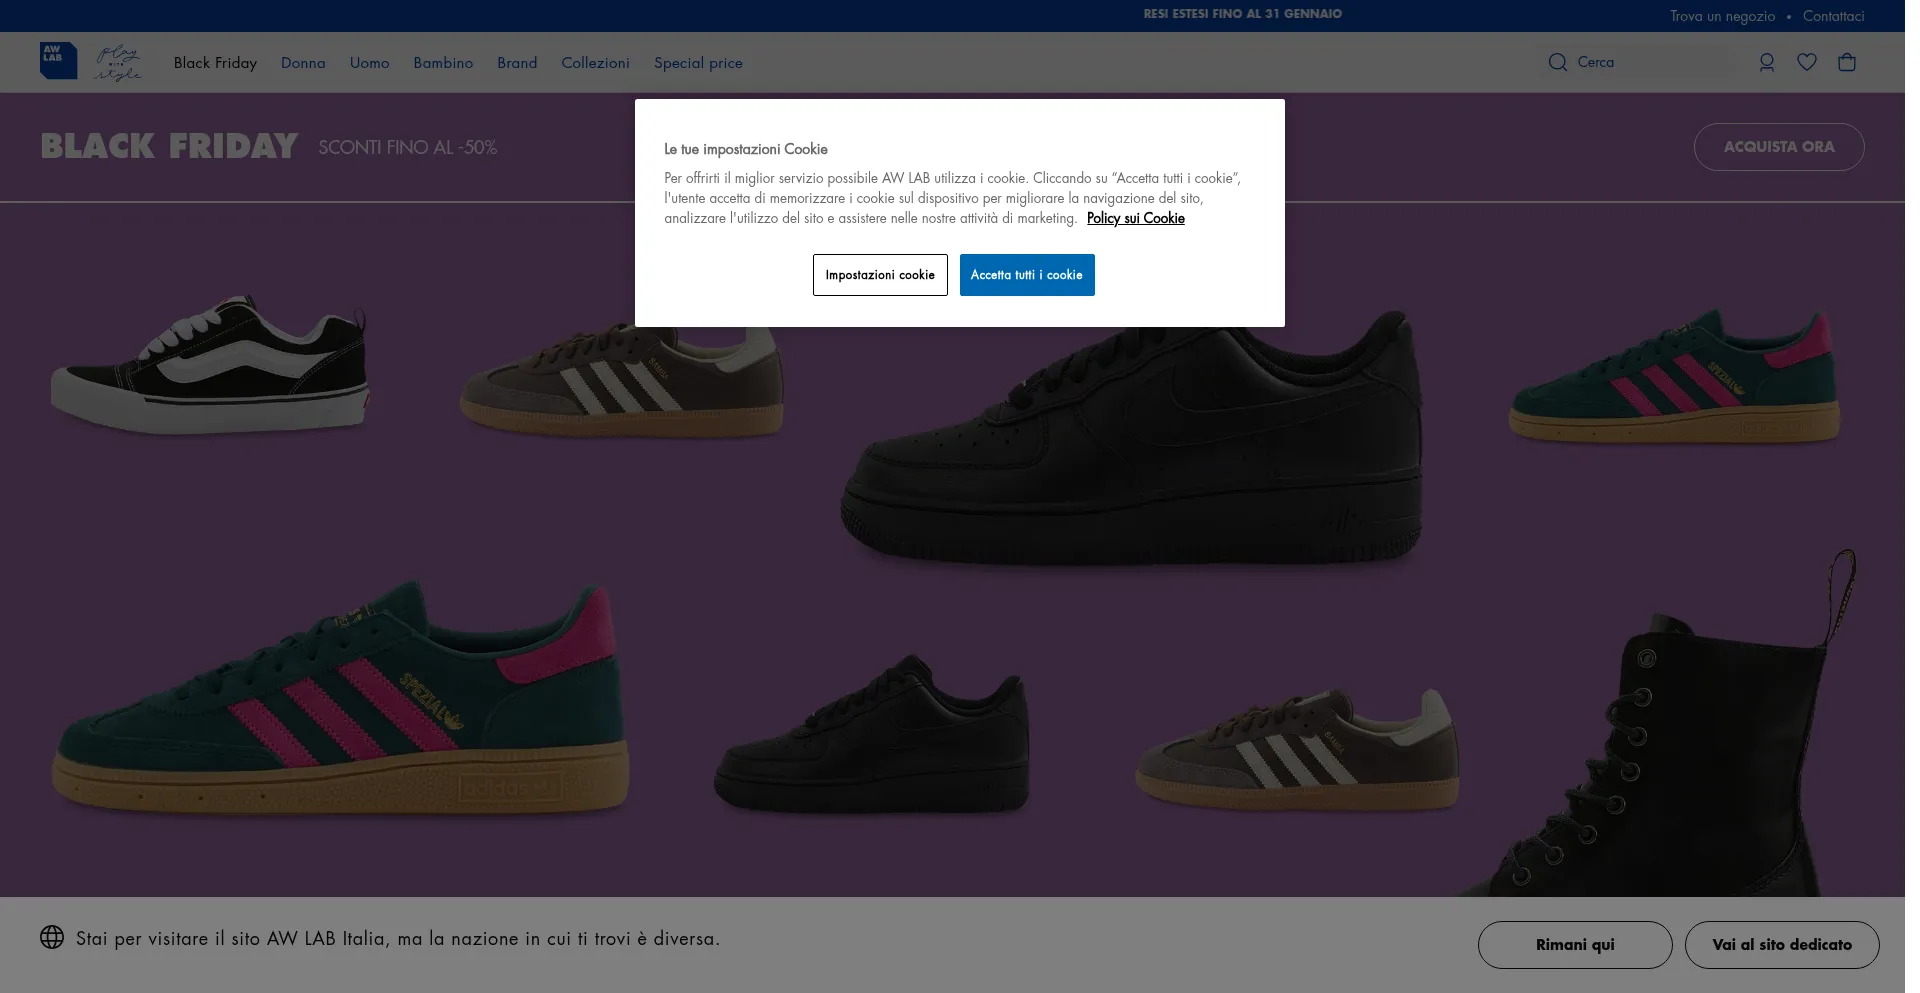
Task: Click in the Cerca search field
Action: tap(1650, 62)
